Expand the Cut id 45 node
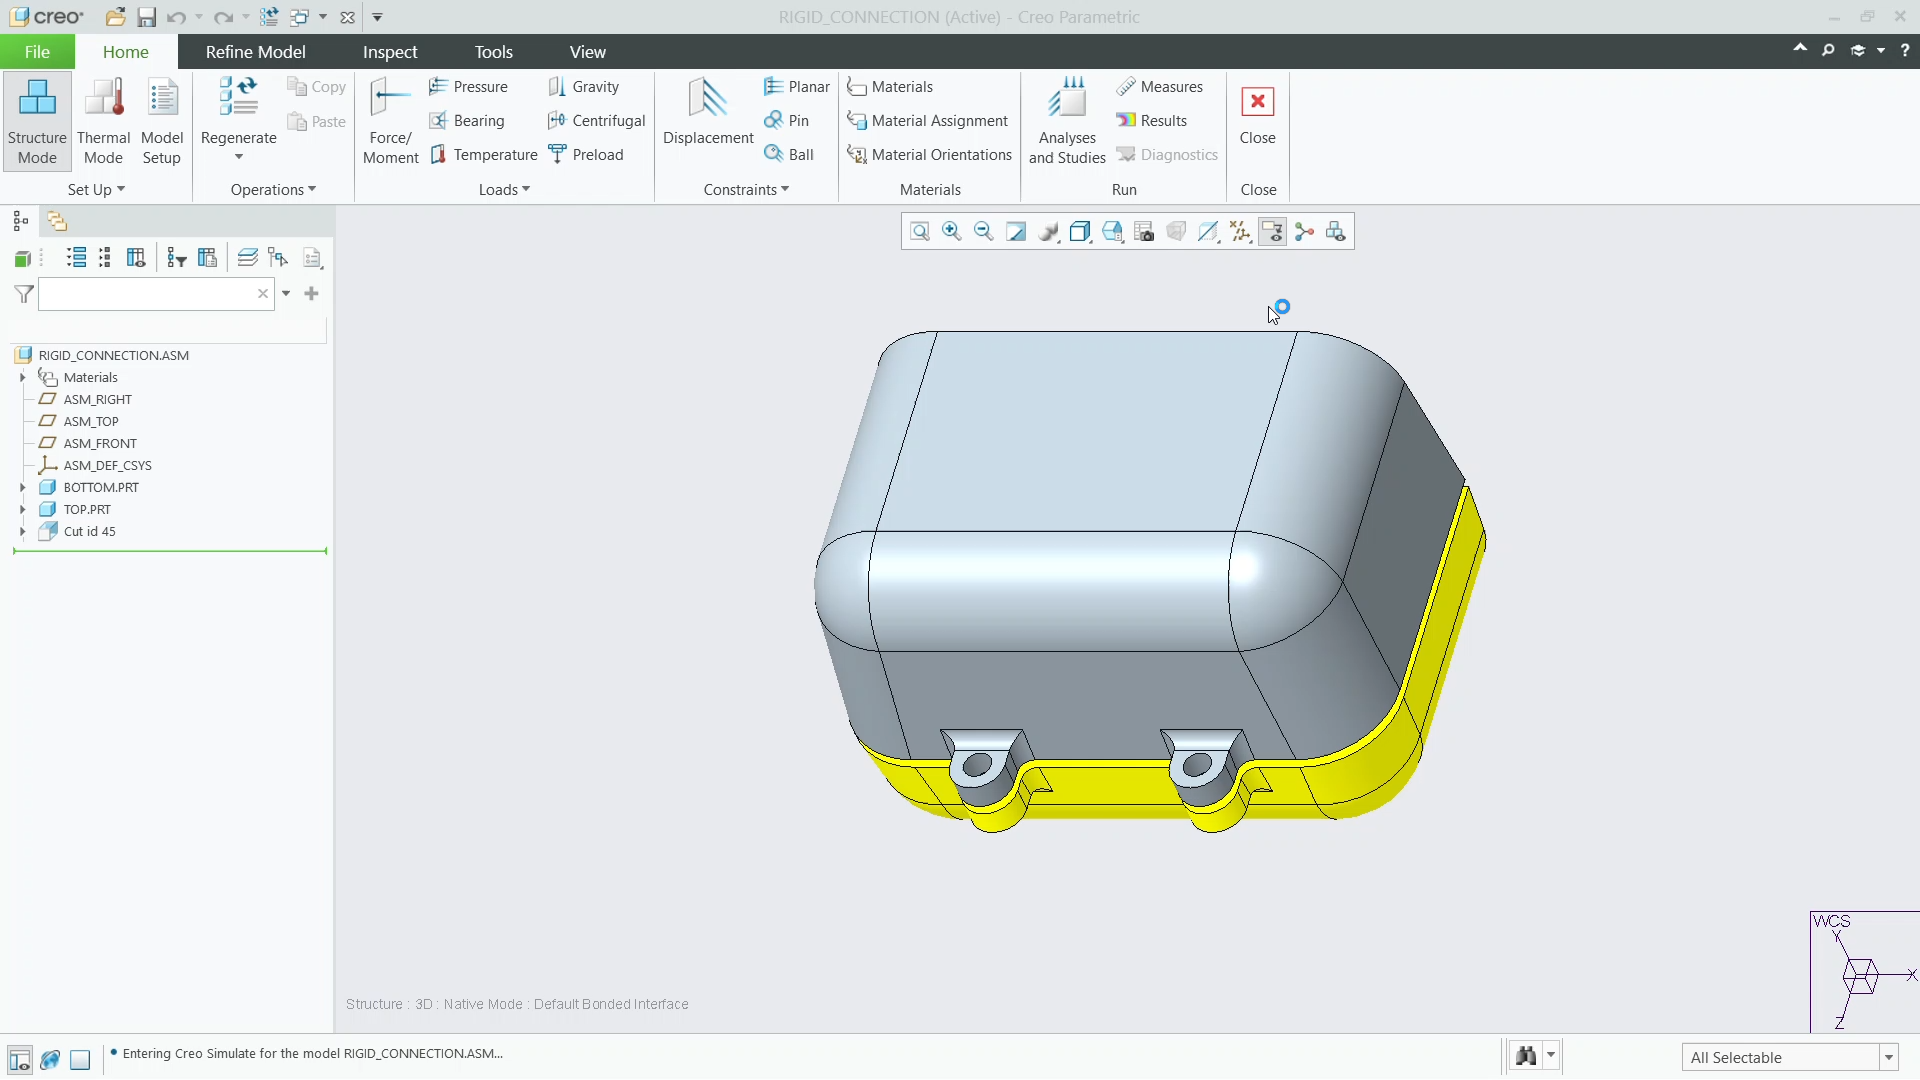Viewport: 1920px width, 1080px height. click(x=22, y=532)
